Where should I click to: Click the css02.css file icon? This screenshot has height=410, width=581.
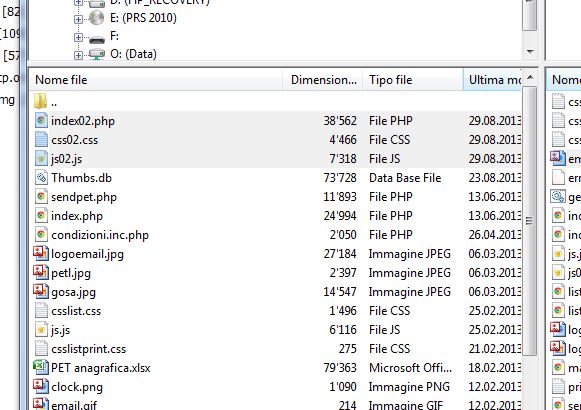tap(41, 140)
